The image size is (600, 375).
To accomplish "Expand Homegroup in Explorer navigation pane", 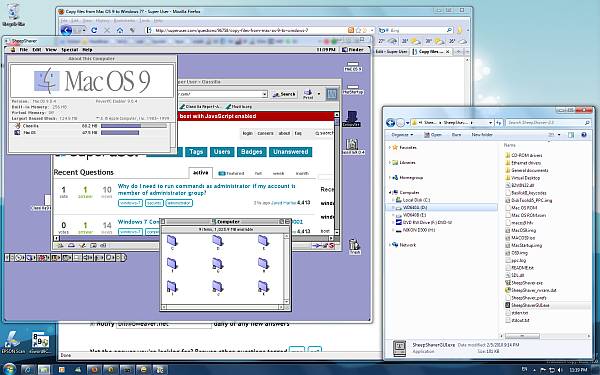I will (x=390, y=178).
